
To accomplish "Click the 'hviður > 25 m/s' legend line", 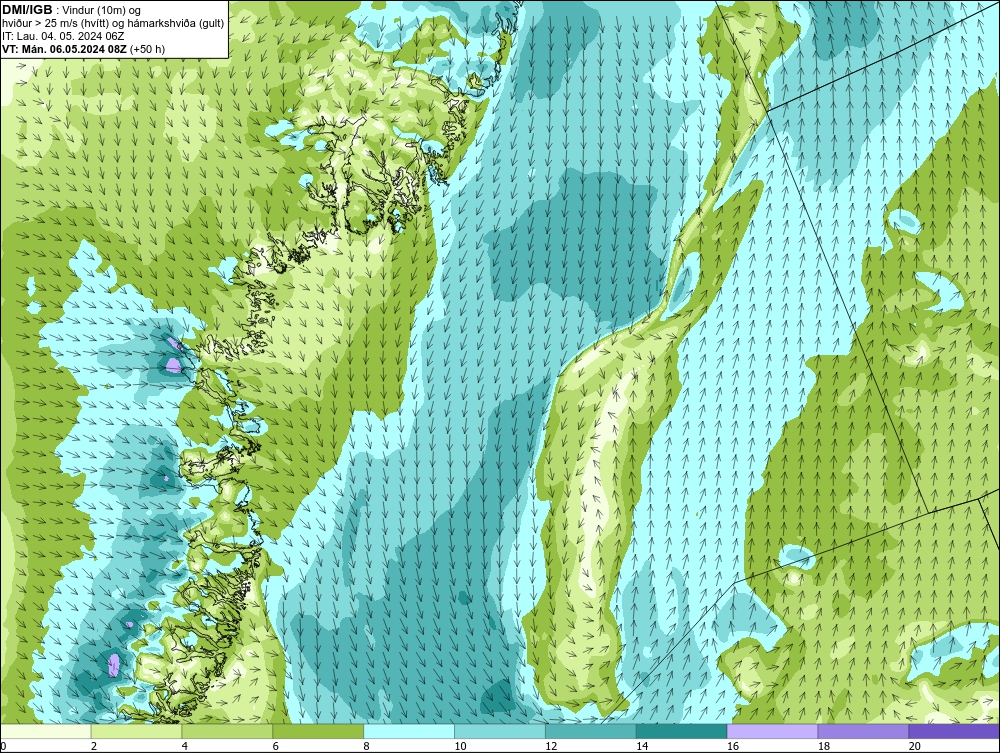I will pyautogui.click(x=111, y=24).
